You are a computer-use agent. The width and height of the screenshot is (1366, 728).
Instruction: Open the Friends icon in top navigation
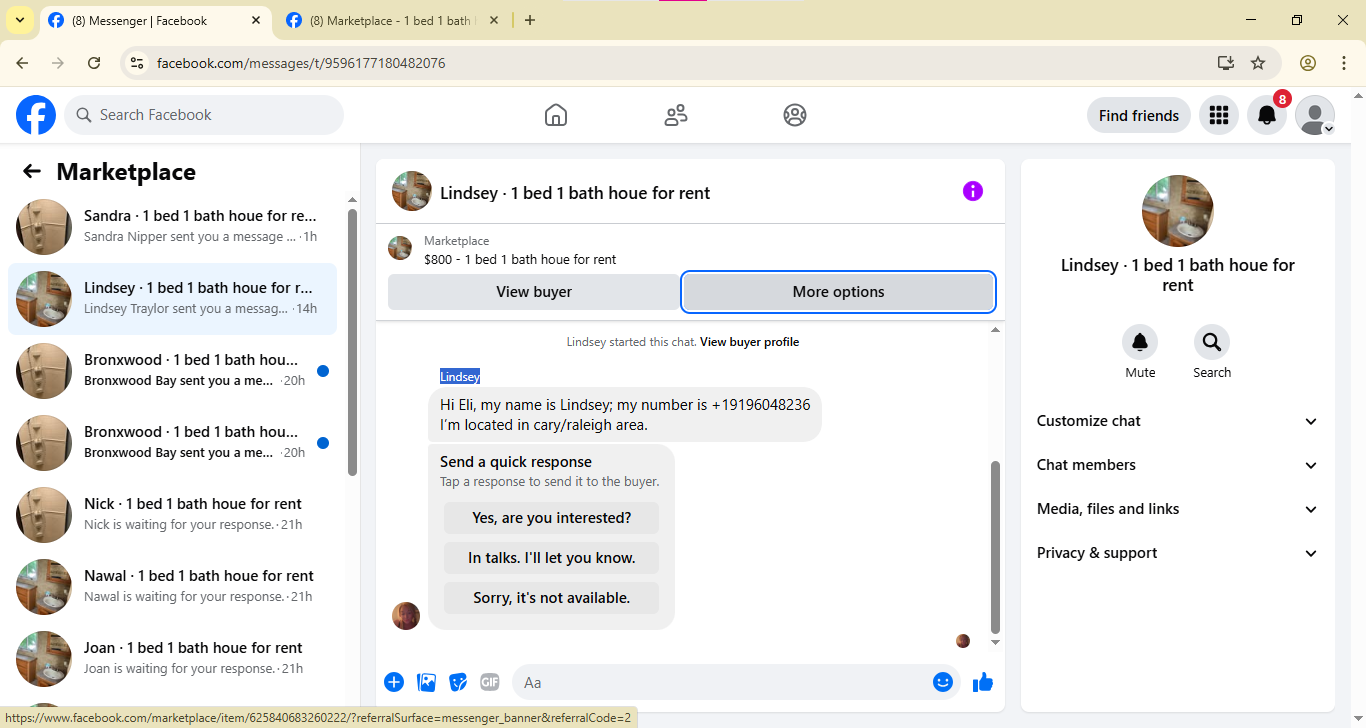point(676,115)
